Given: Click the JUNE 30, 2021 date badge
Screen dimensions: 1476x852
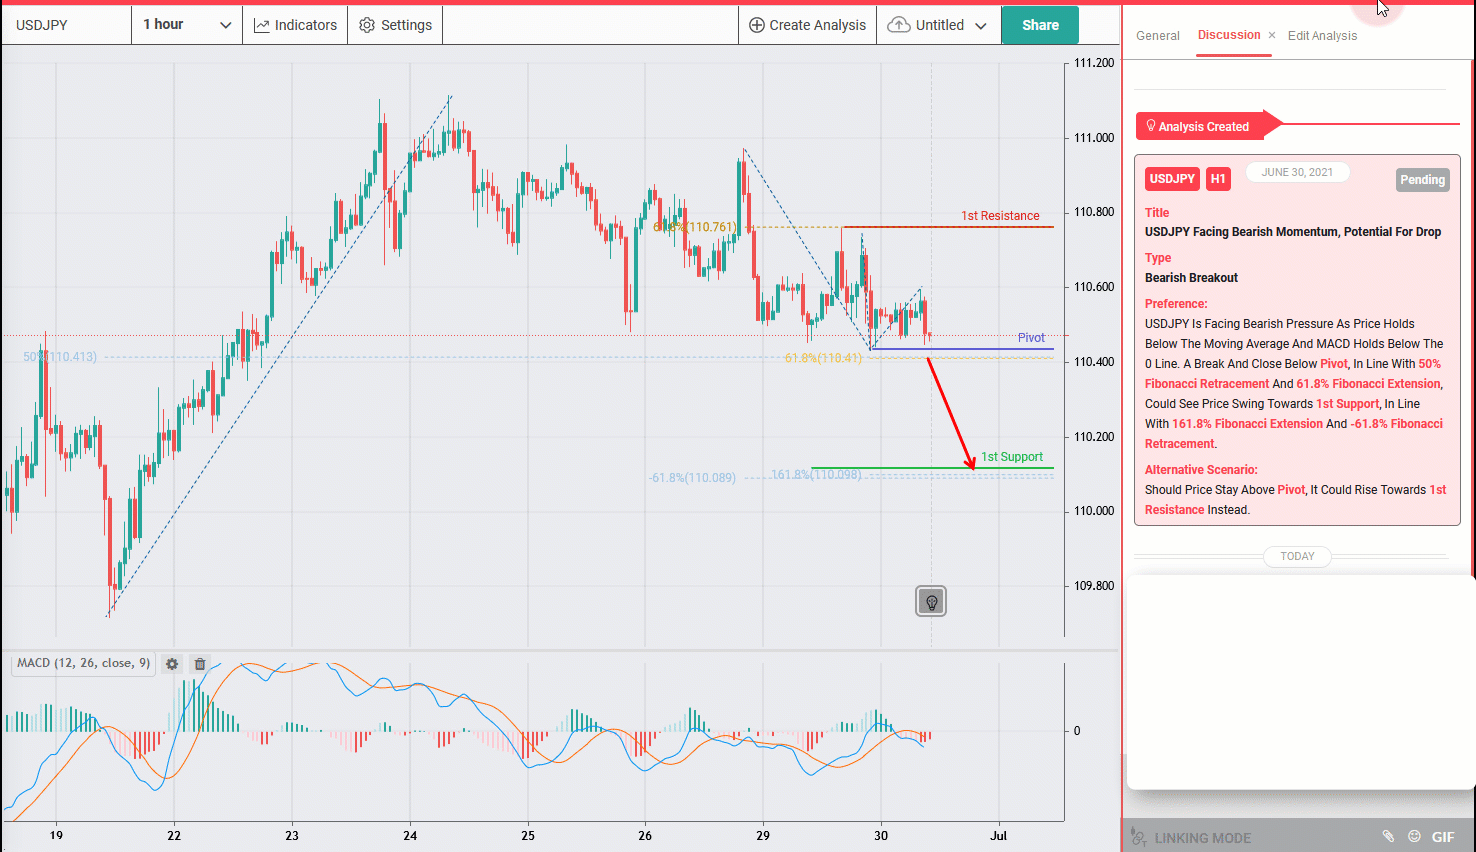Looking at the screenshot, I should pyautogui.click(x=1297, y=172).
